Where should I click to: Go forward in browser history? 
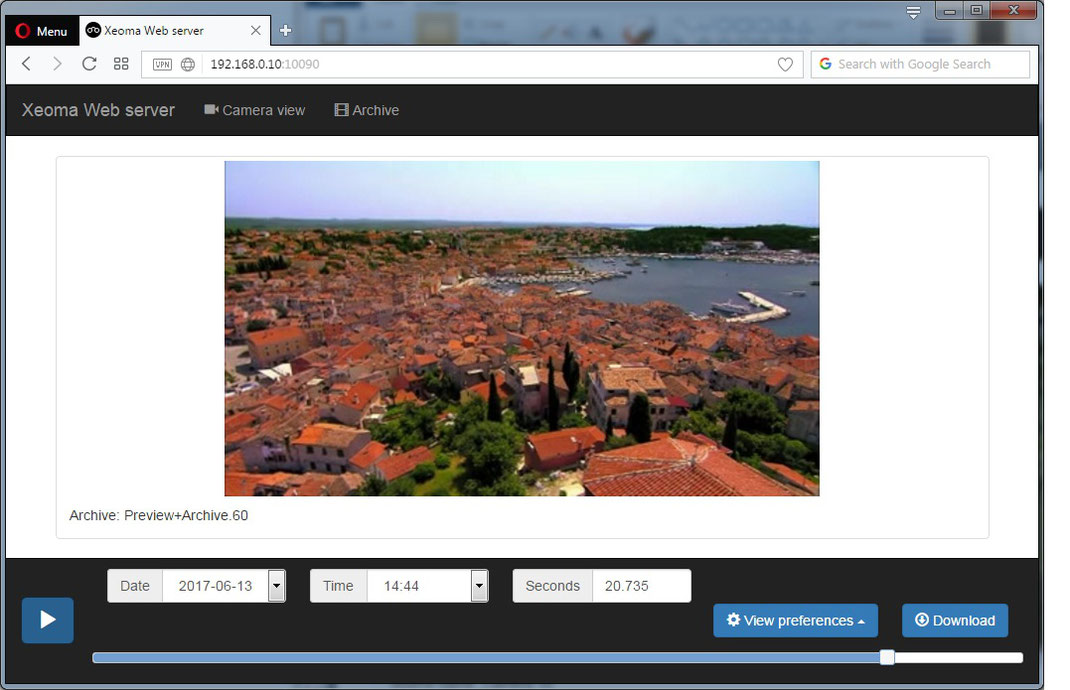pyautogui.click(x=57, y=64)
